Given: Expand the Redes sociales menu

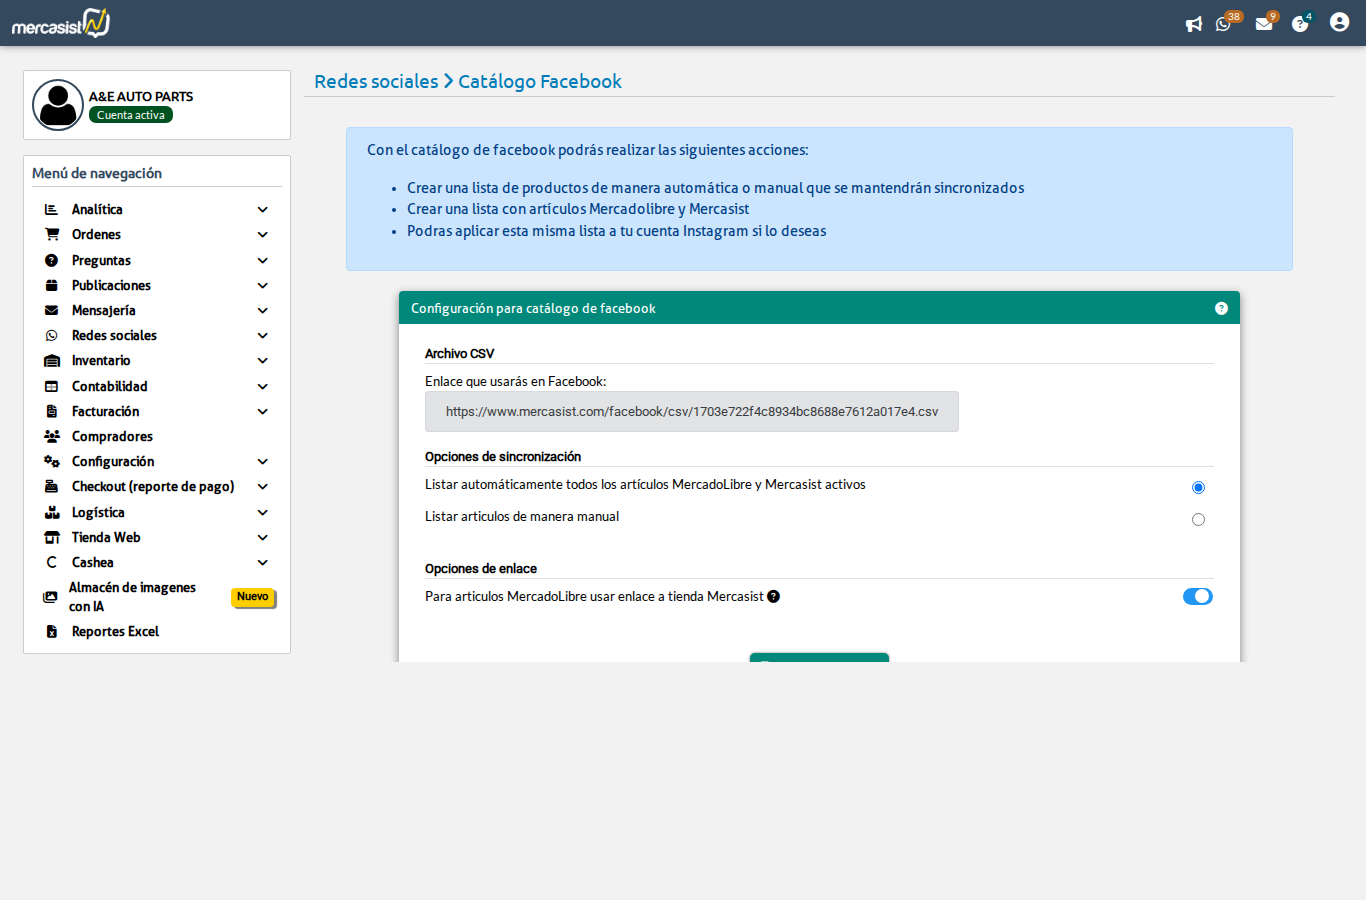Looking at the screenshot, I should pyautogui.click(x=114, y=335).
